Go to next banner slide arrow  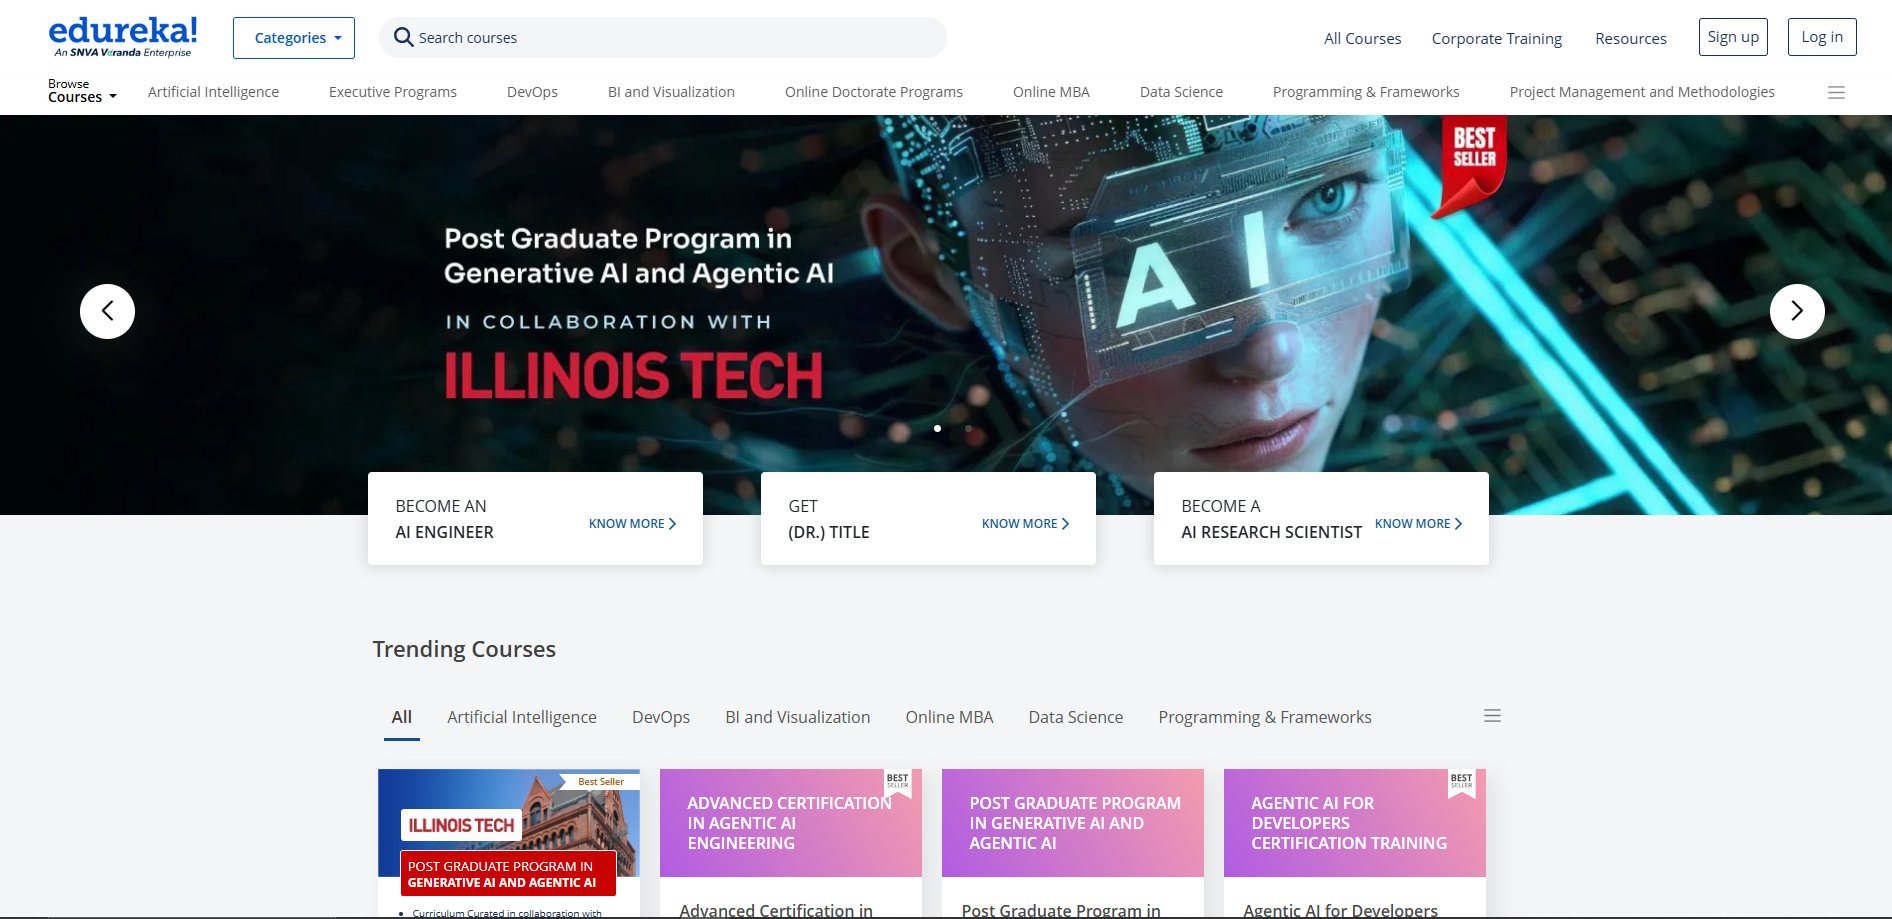(1797, 312)
